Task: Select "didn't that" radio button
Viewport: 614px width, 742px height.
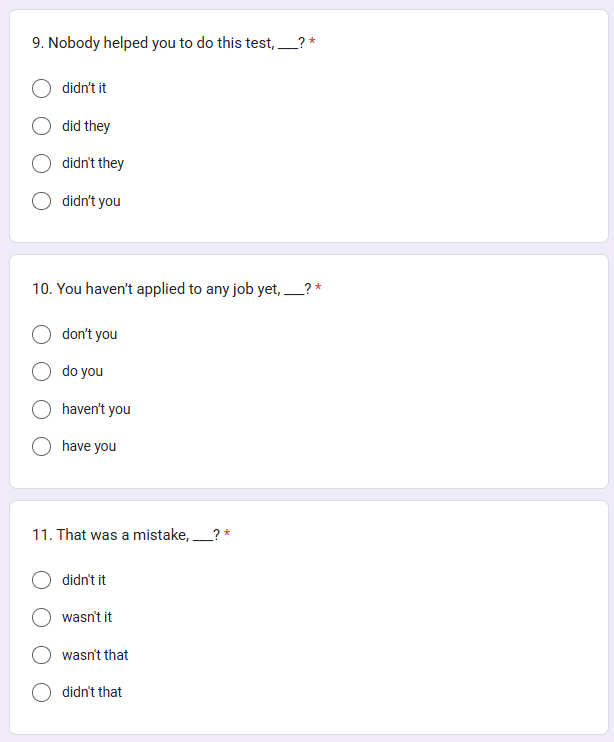Action: click(x=42, y=692)
